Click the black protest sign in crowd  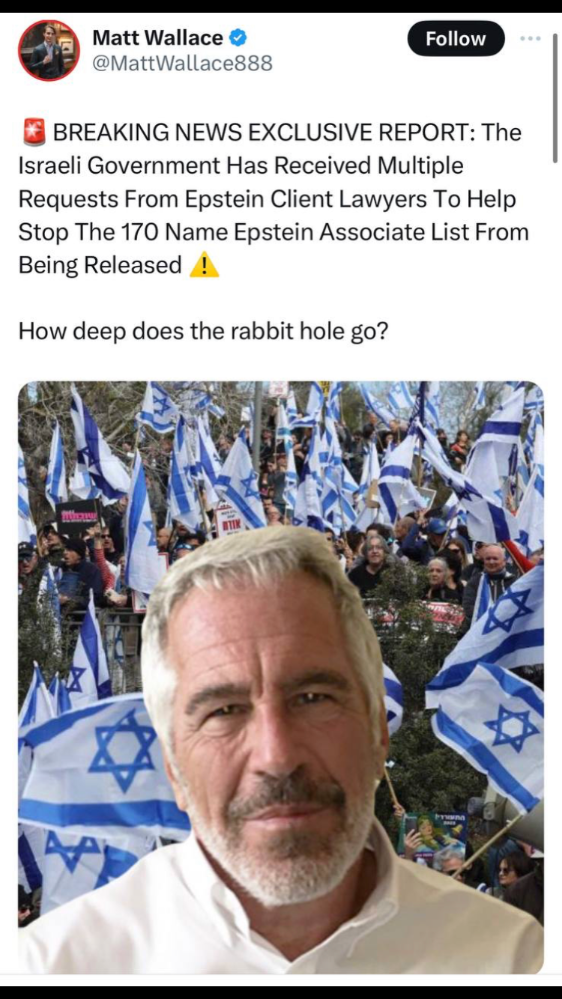coord(78,517)
